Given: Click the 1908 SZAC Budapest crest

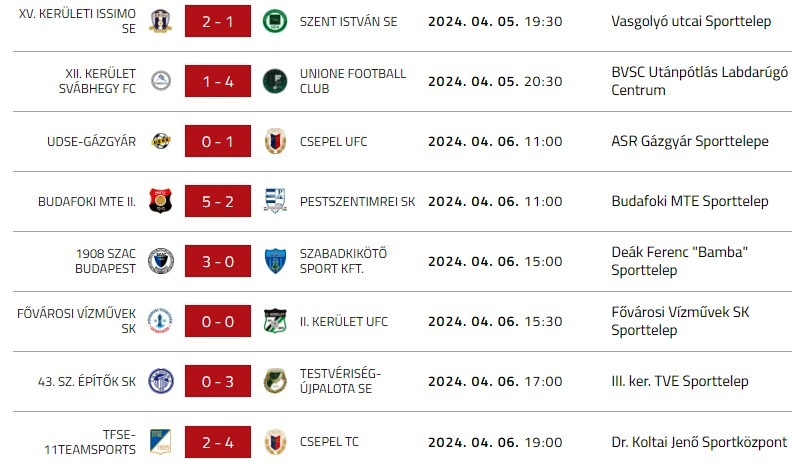Looking at the screenshot, I should 160,261.
